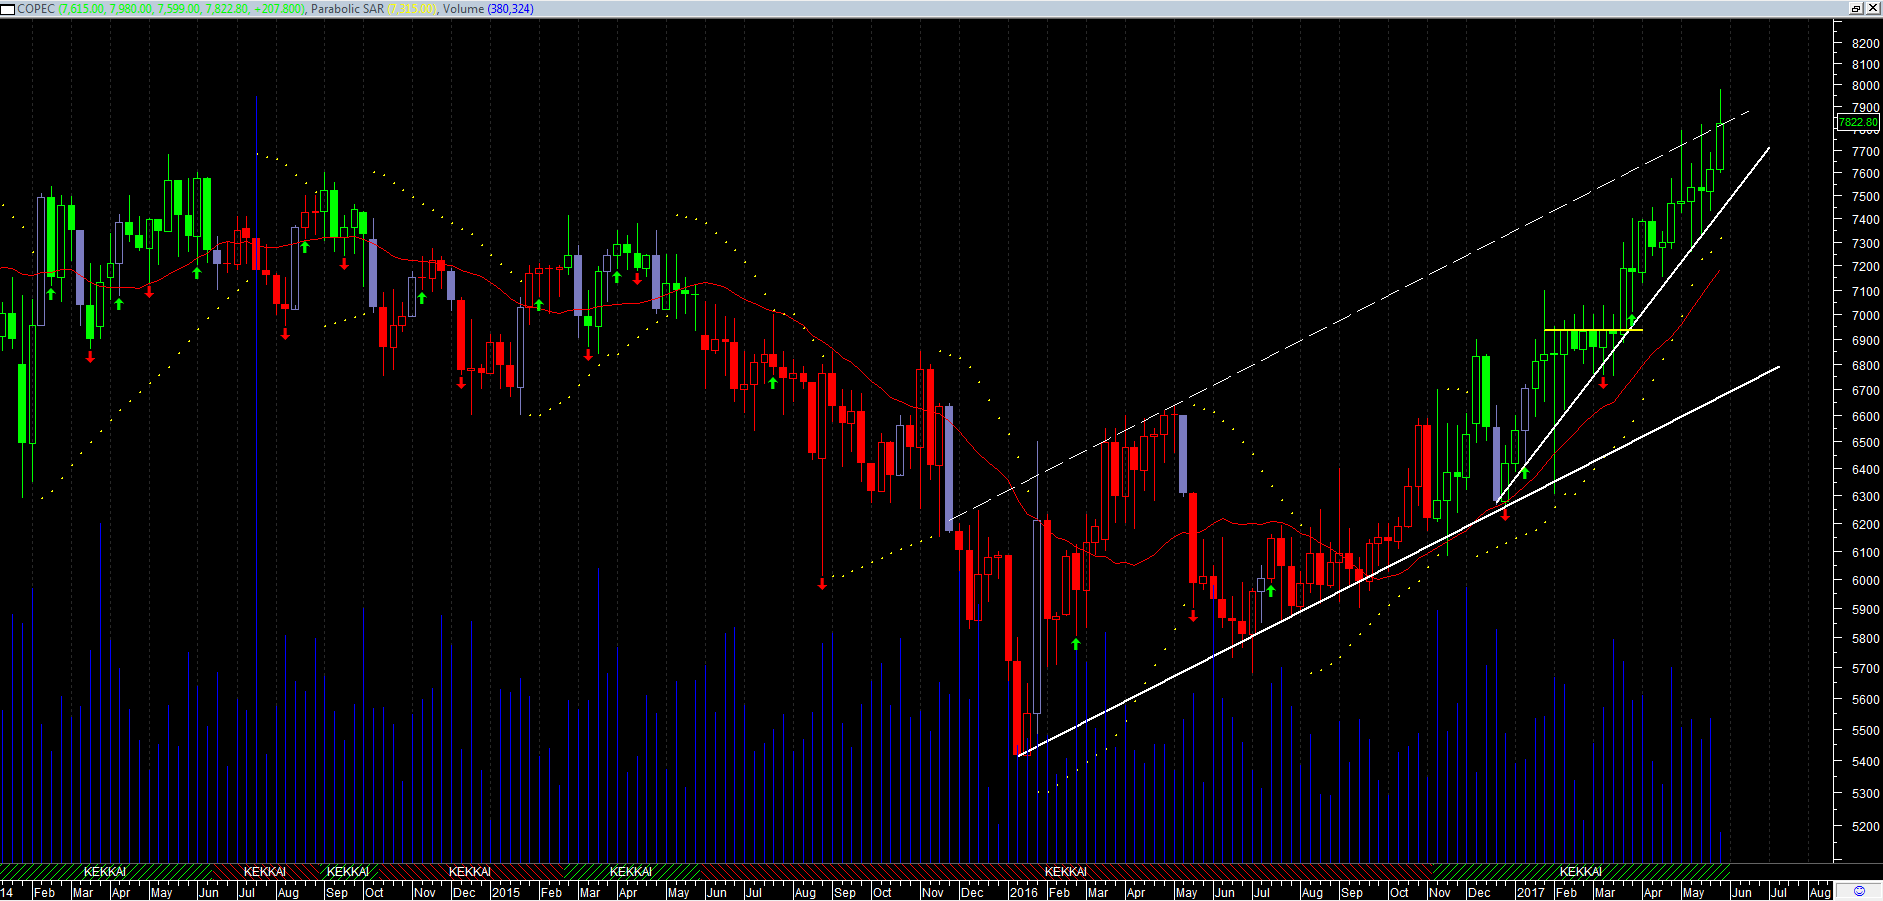Image resolution: width=1883 pixels, height=901 pixels.
Task: Click the Volume label in the title
Action: (x=463, y=9)
